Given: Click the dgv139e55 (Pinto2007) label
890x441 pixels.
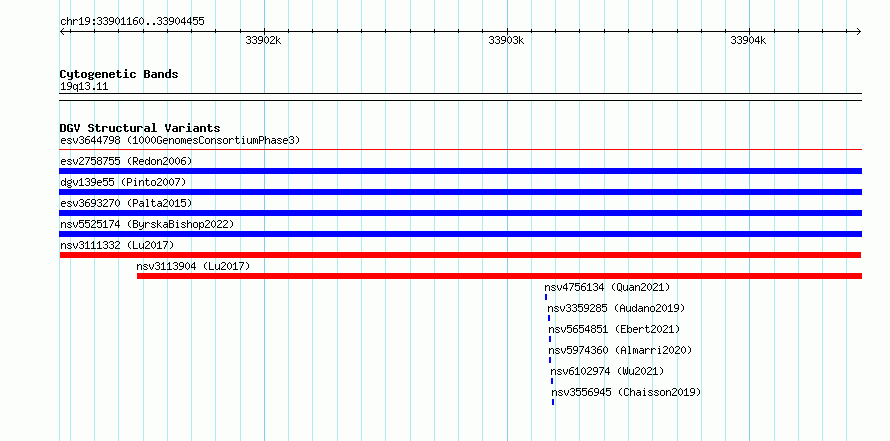Looking at the screenshot, I should click(x=123, y=182).
